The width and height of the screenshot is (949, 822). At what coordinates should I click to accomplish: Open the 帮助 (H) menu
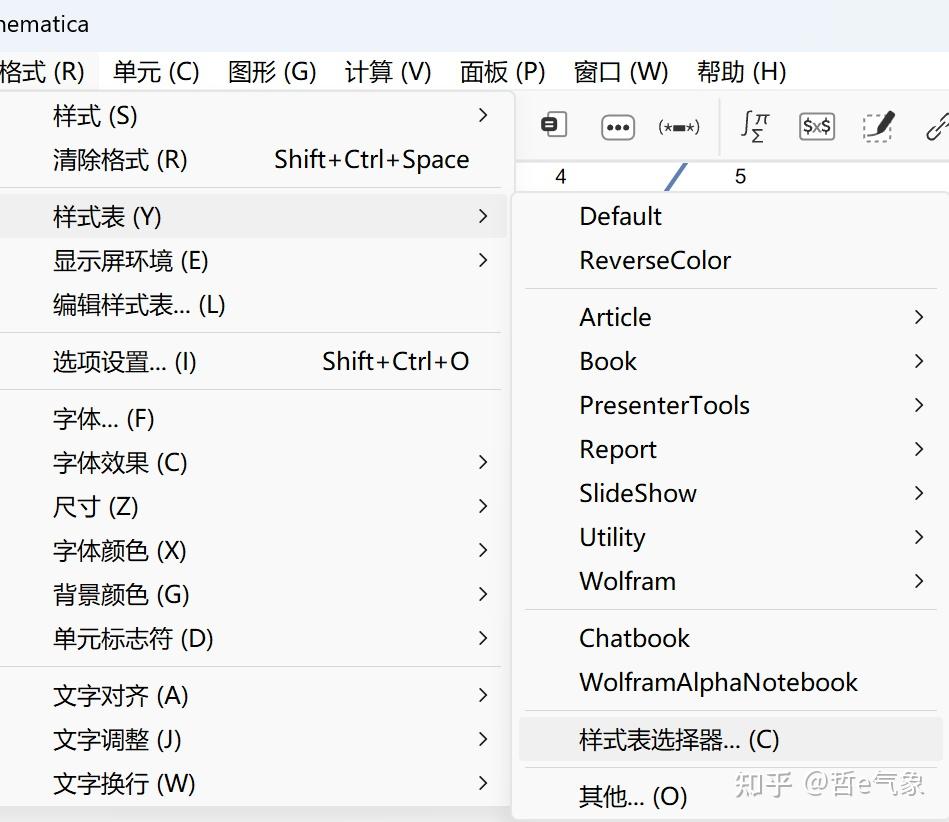point(741,72)
